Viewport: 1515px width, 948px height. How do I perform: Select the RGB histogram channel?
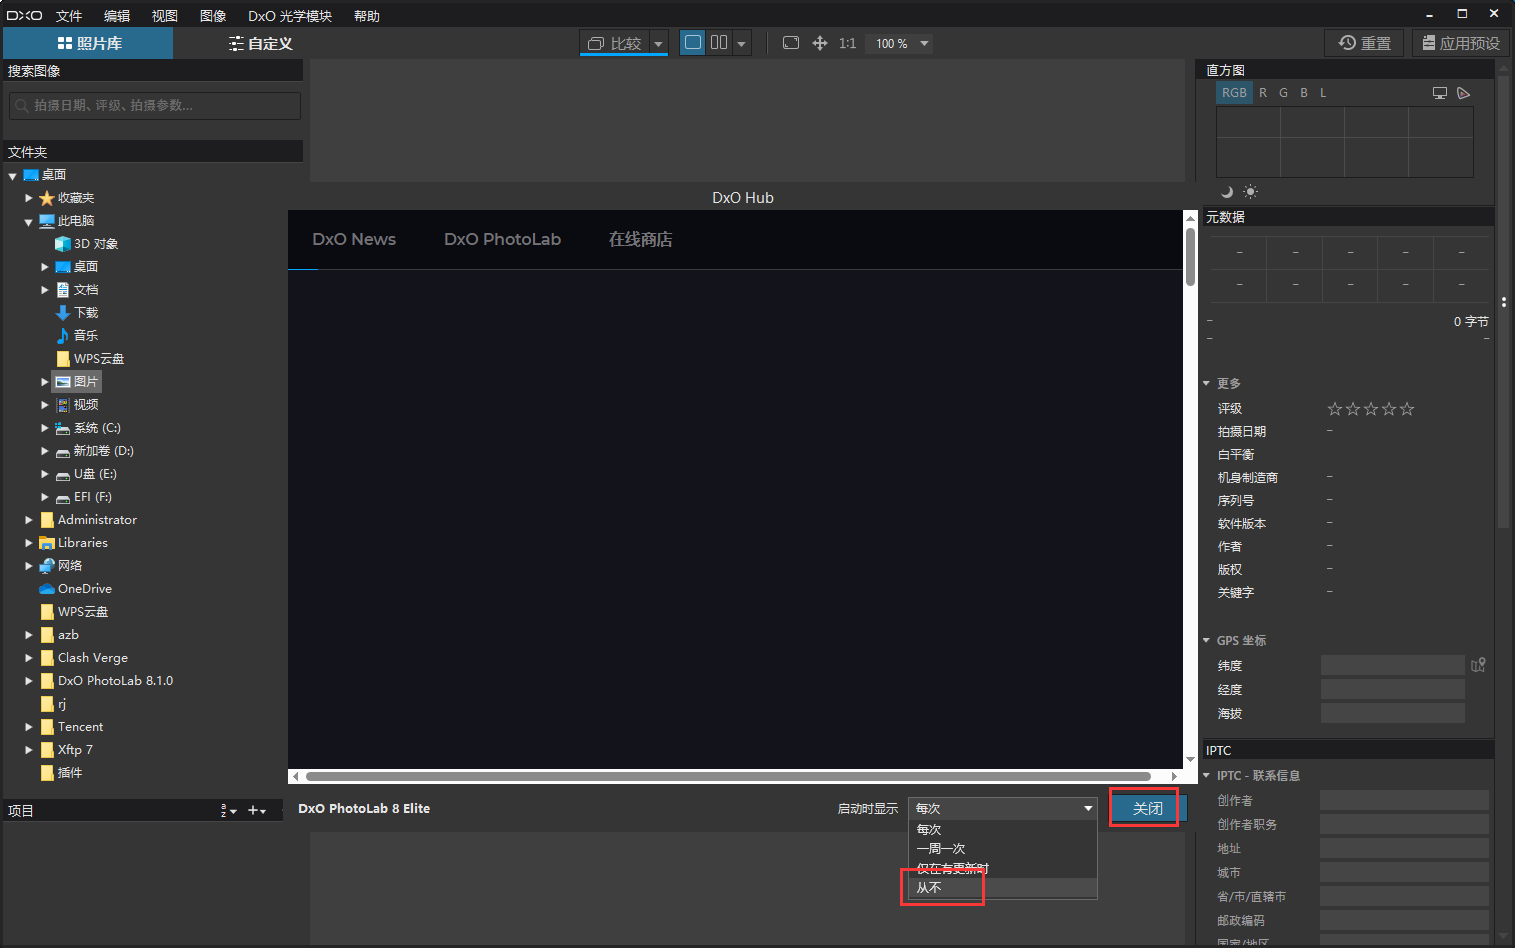click(1234, 93)
